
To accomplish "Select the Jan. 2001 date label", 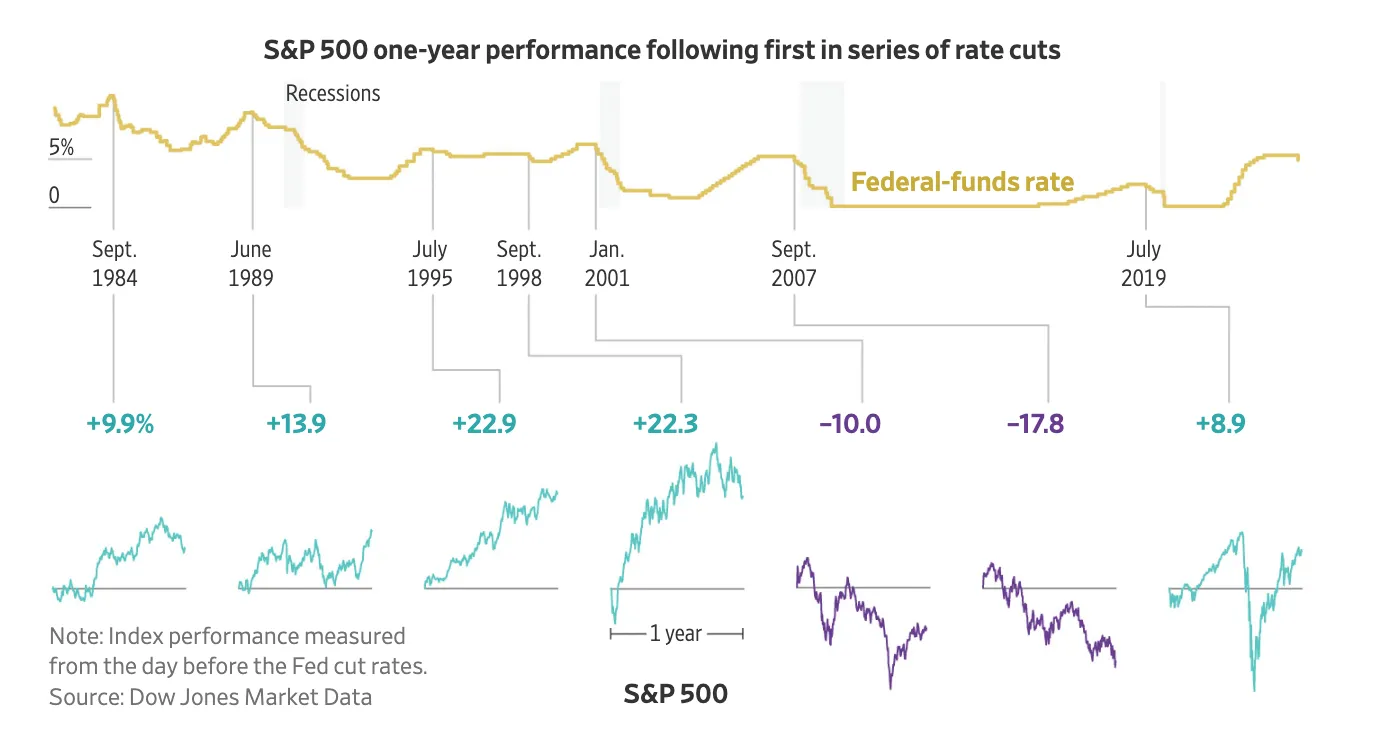I will click(x=607, y=263).
